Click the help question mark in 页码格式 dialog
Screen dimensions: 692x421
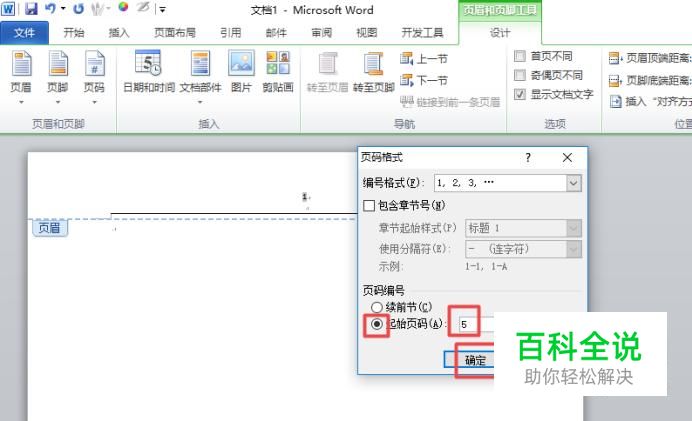tap(528, 158)
